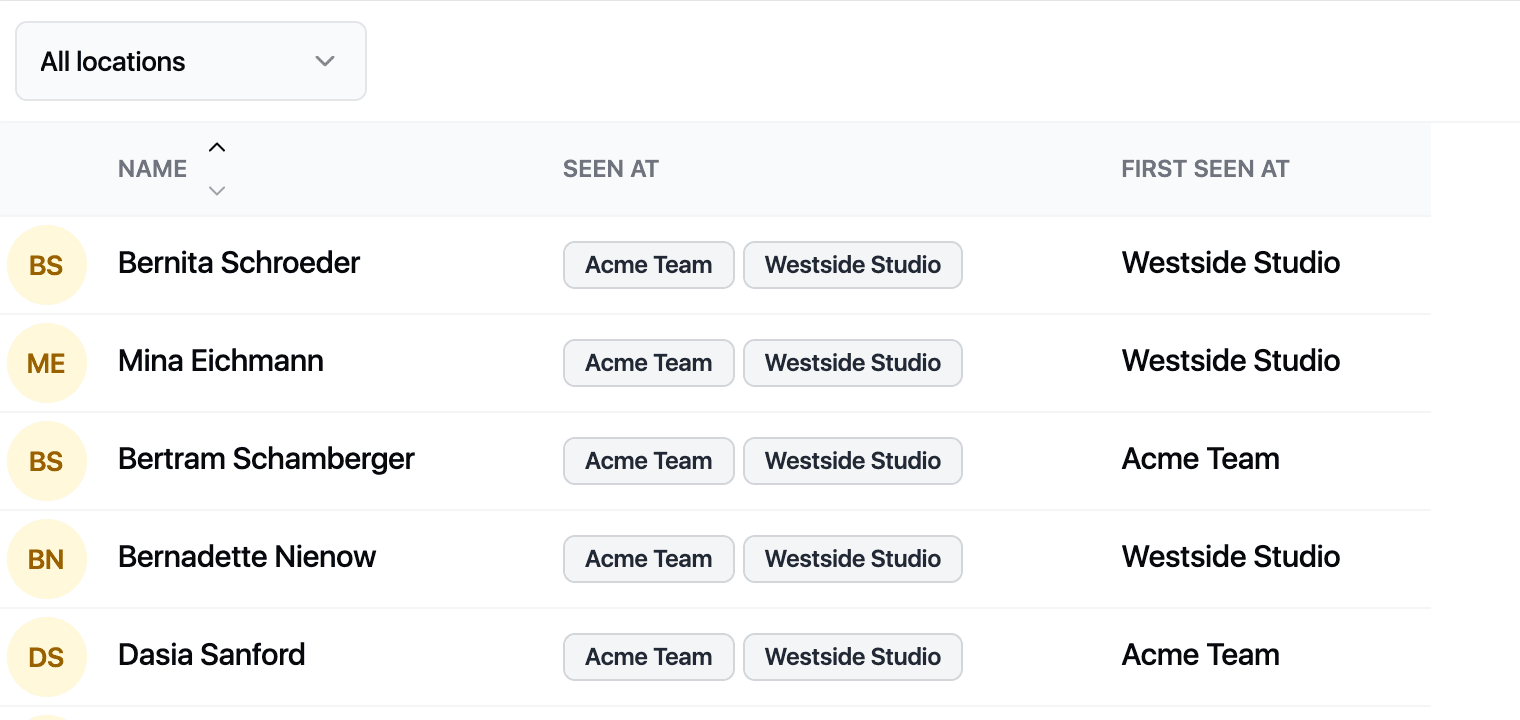Click Acme Team tag for Bernita Schroeder

coord(649,265)
